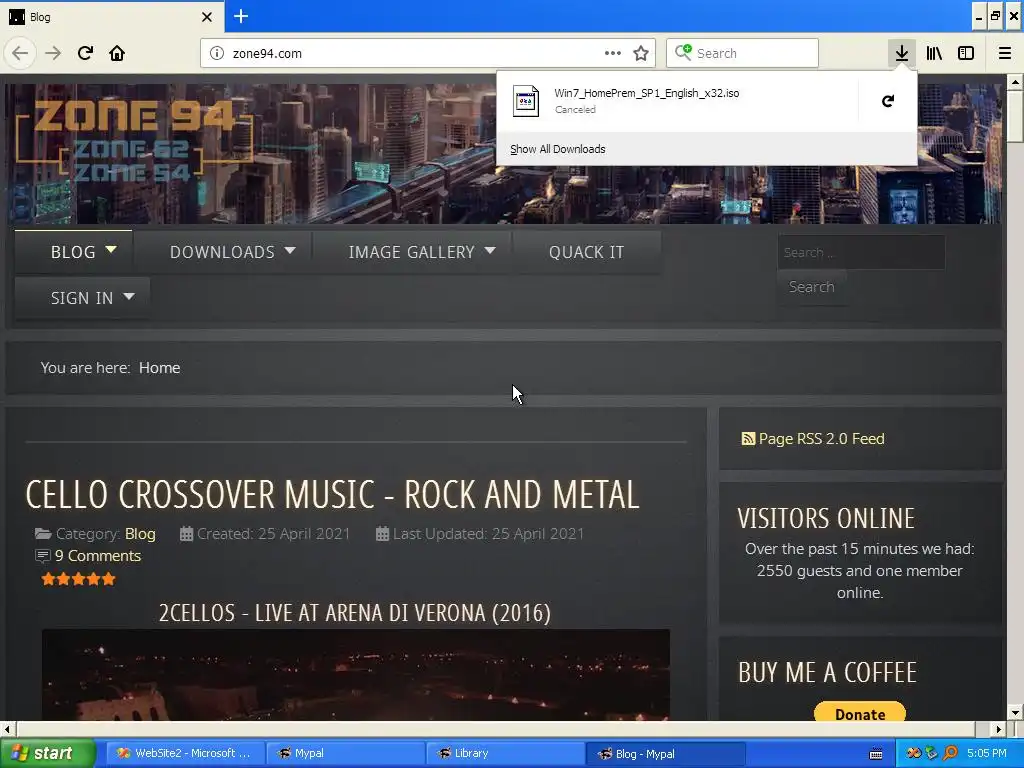Open Page RSS 2.0 Feed link
This screenshot has height=768, width=1024.
822,439
